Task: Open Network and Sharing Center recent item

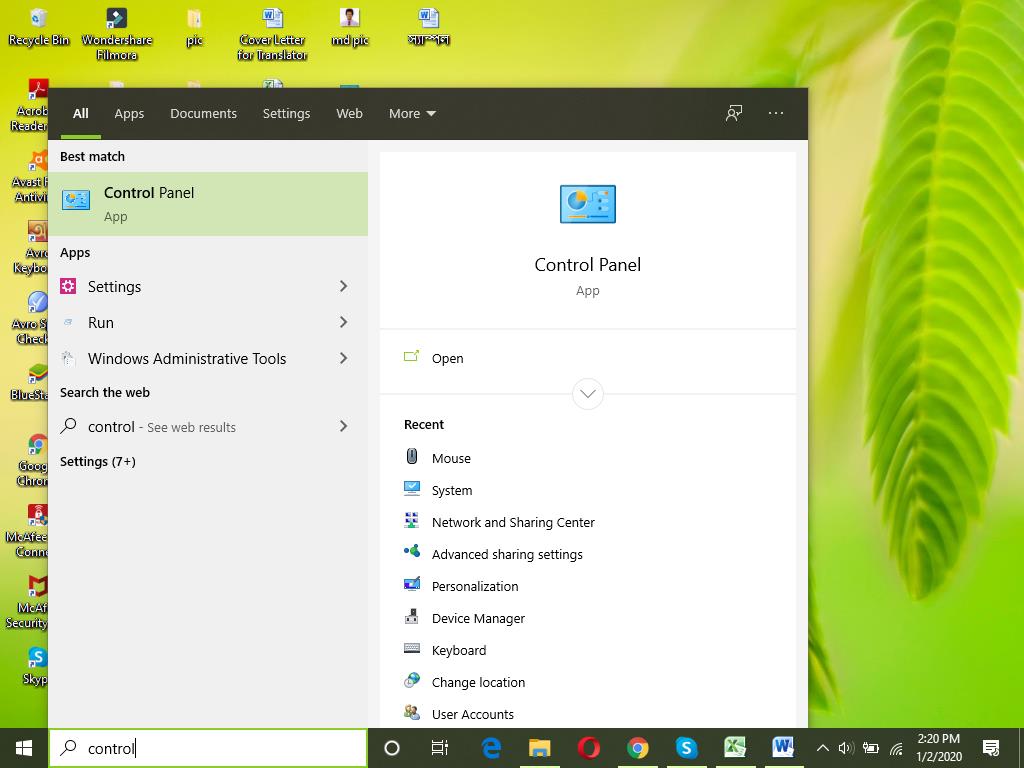Action: point(513,522)
